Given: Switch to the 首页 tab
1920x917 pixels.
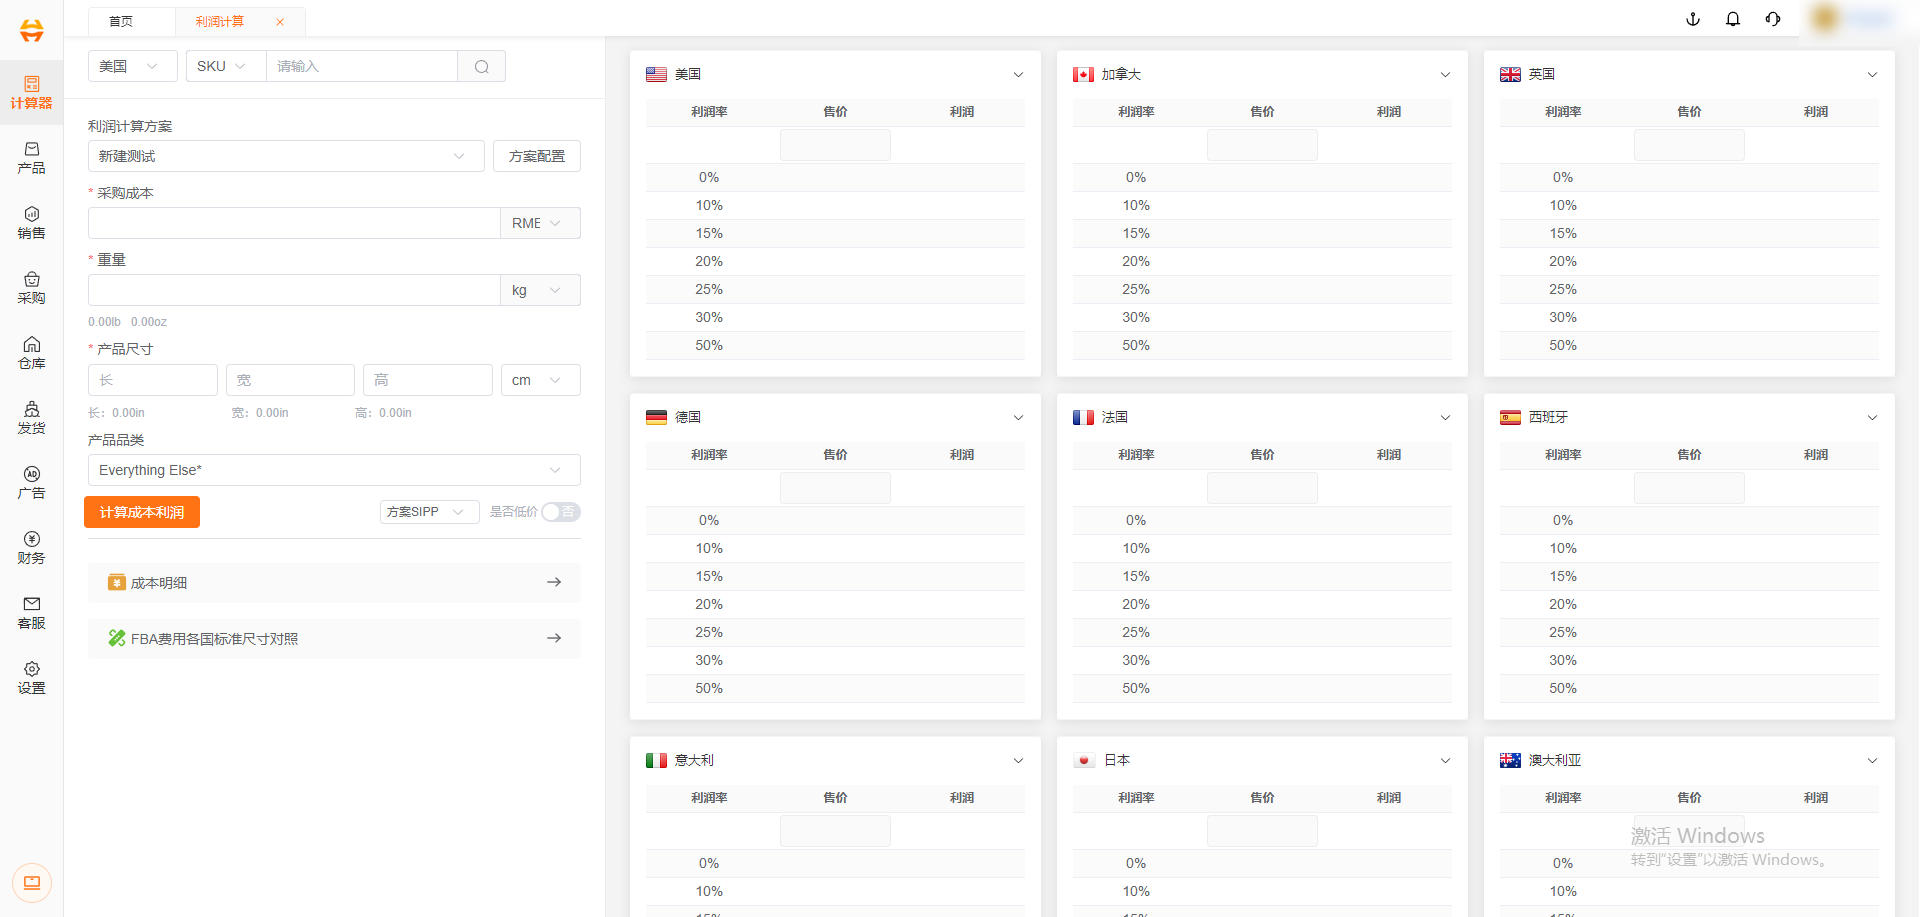Looking at the screenshot, I should (121, 21).
